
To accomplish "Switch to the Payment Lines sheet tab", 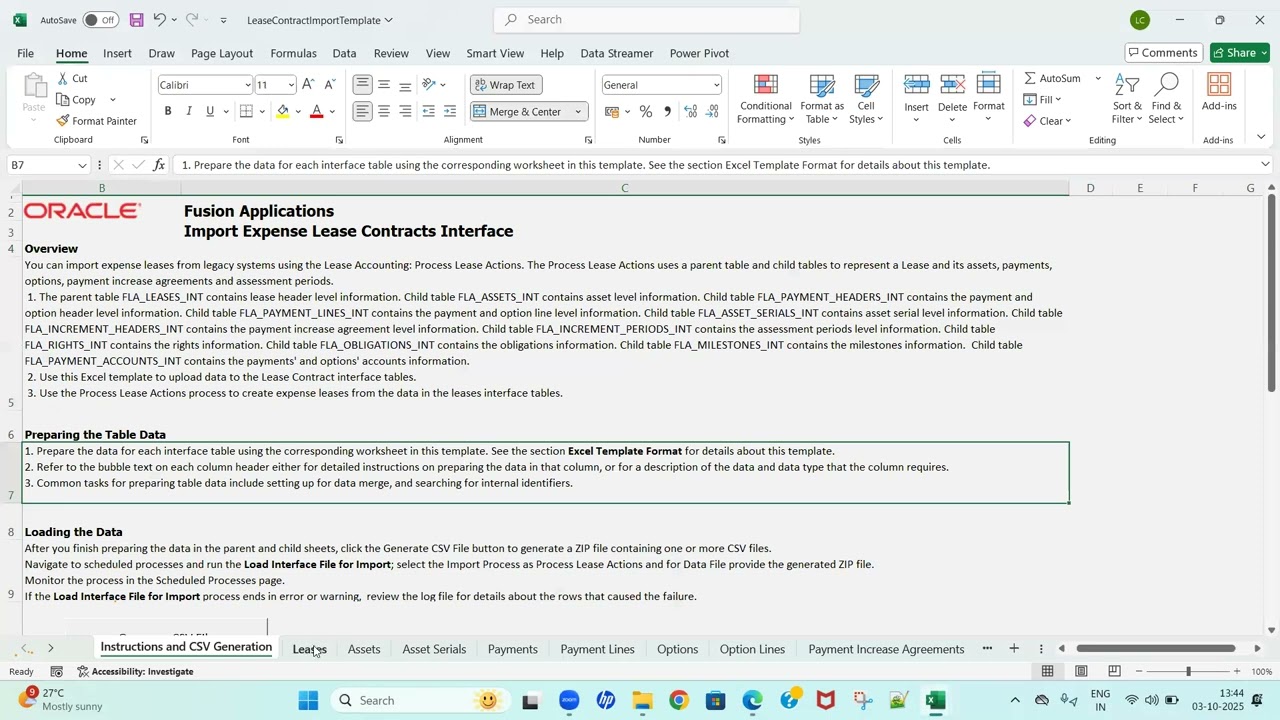I will coord(597,649).
